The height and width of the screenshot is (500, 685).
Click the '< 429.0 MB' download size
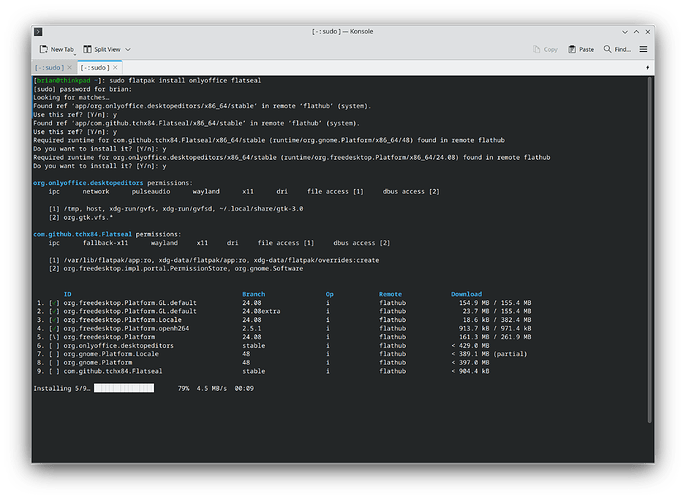470,346
